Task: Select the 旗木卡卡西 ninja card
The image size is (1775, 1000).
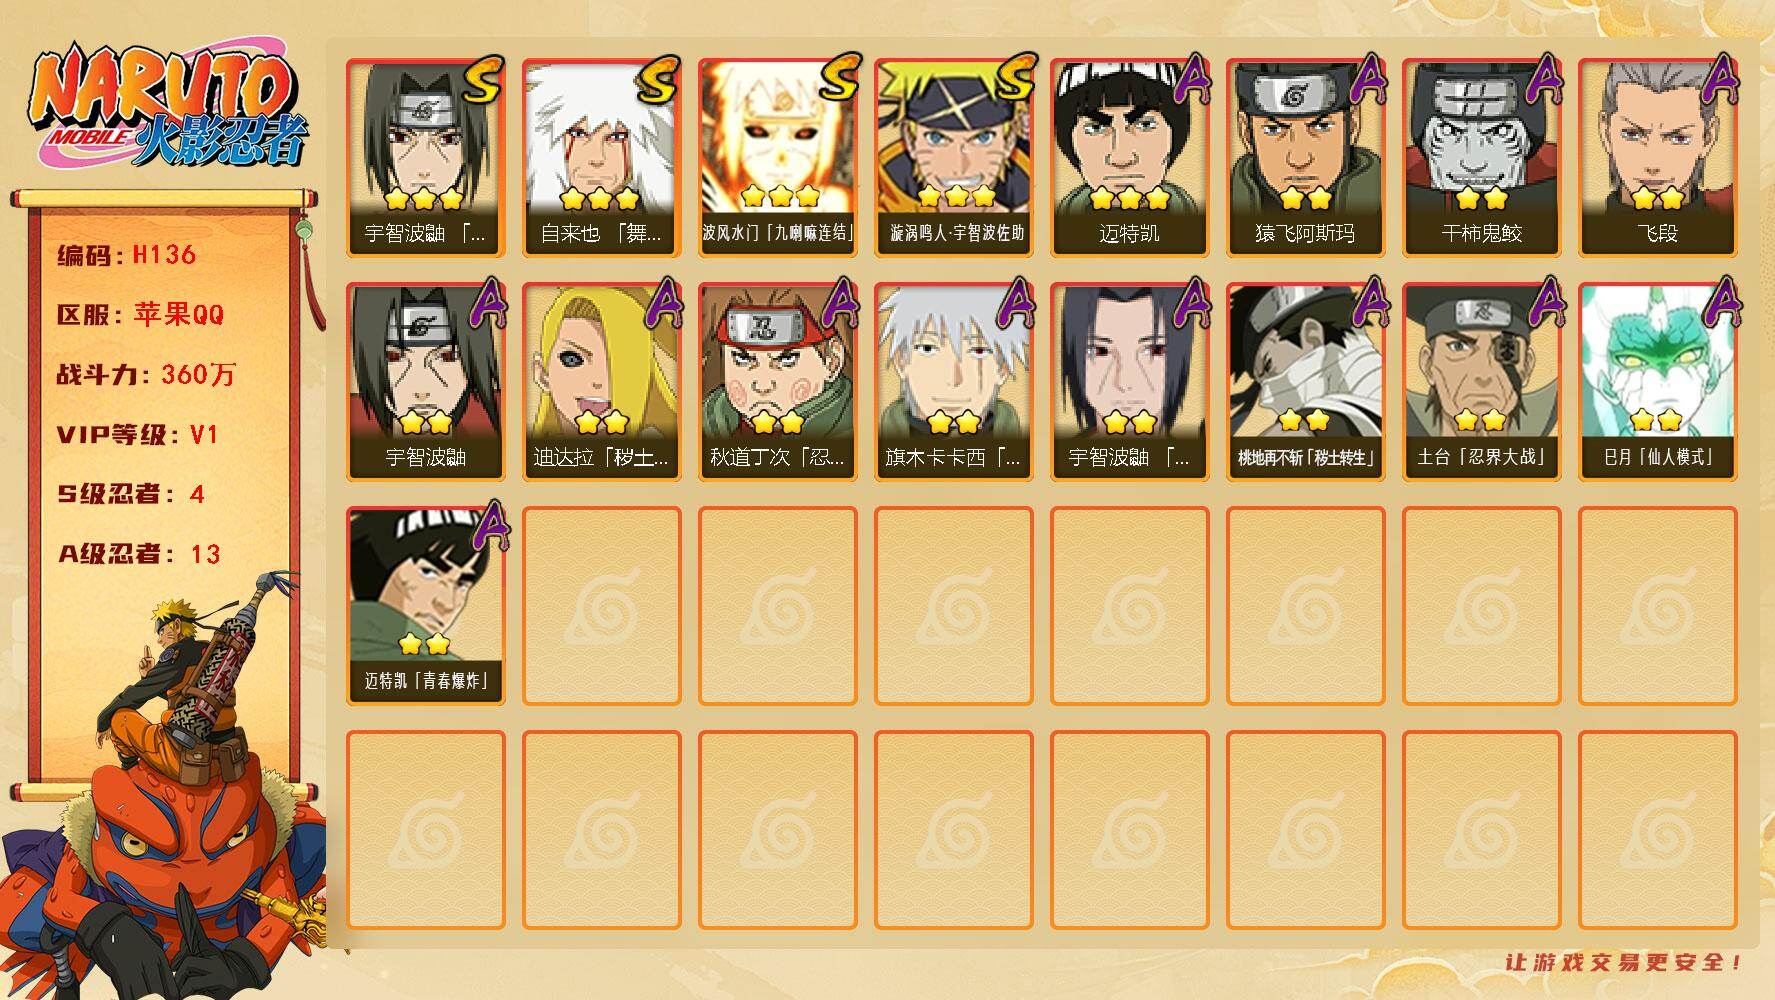Action: tap(953, 382)
